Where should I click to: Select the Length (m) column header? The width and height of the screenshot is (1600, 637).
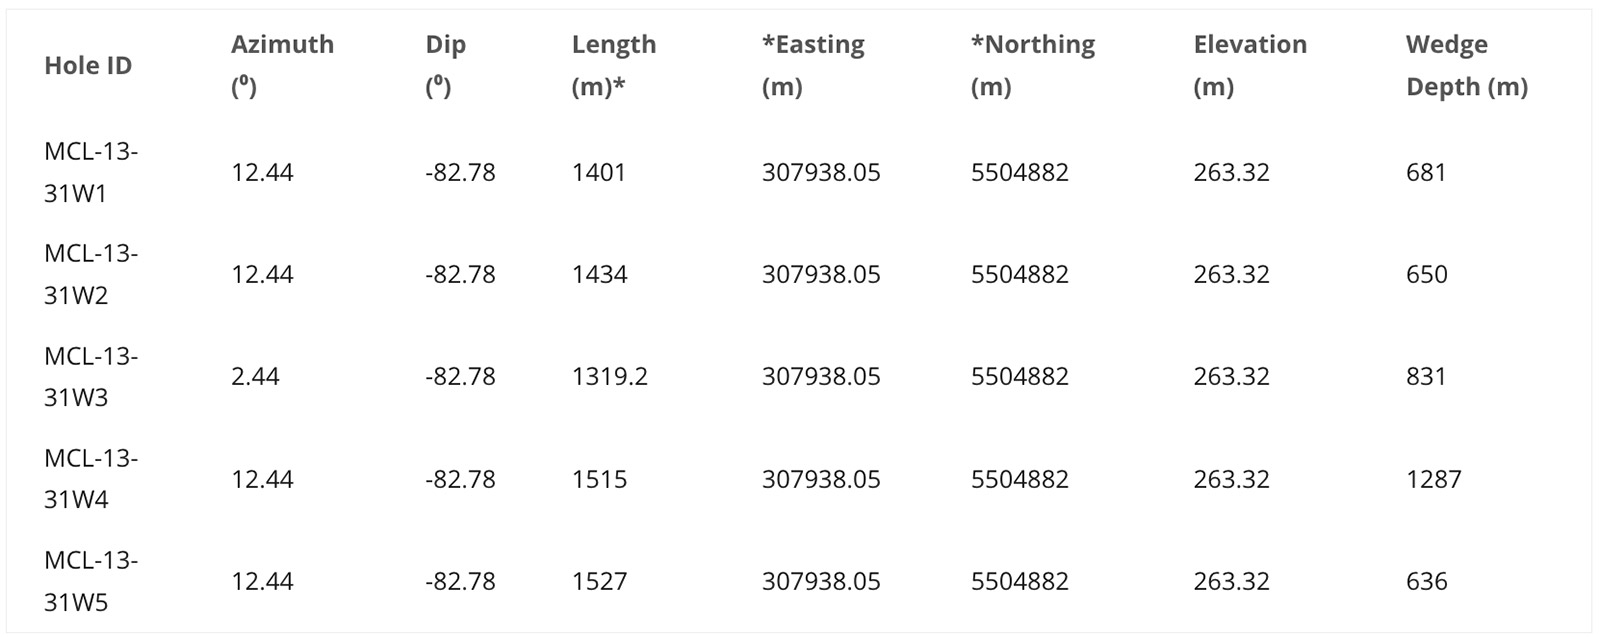coord(613,65)
